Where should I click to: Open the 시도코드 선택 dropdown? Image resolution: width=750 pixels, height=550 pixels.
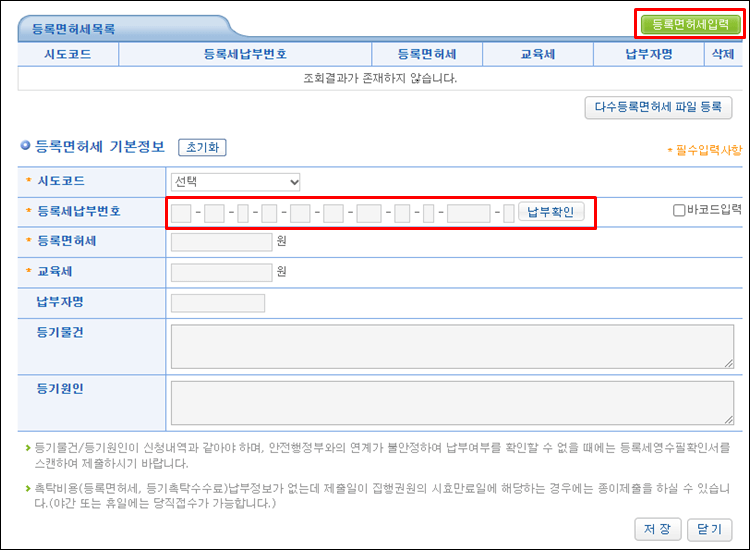pyautogui.click(x=235, y=182)
